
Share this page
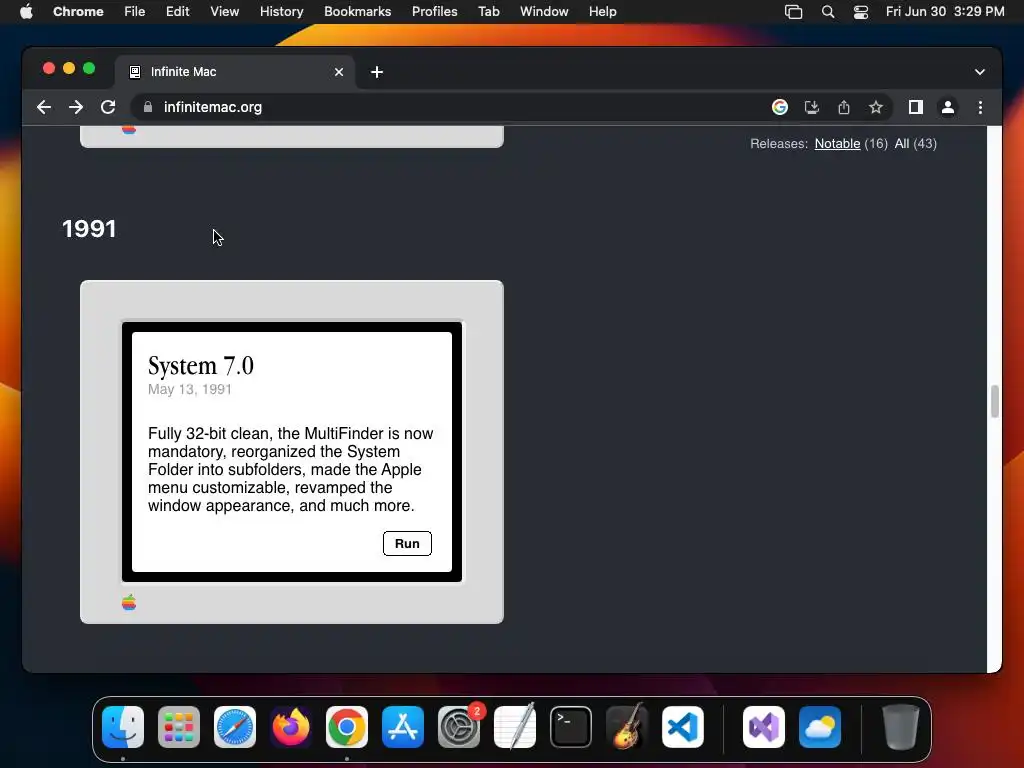coord(844,107)
